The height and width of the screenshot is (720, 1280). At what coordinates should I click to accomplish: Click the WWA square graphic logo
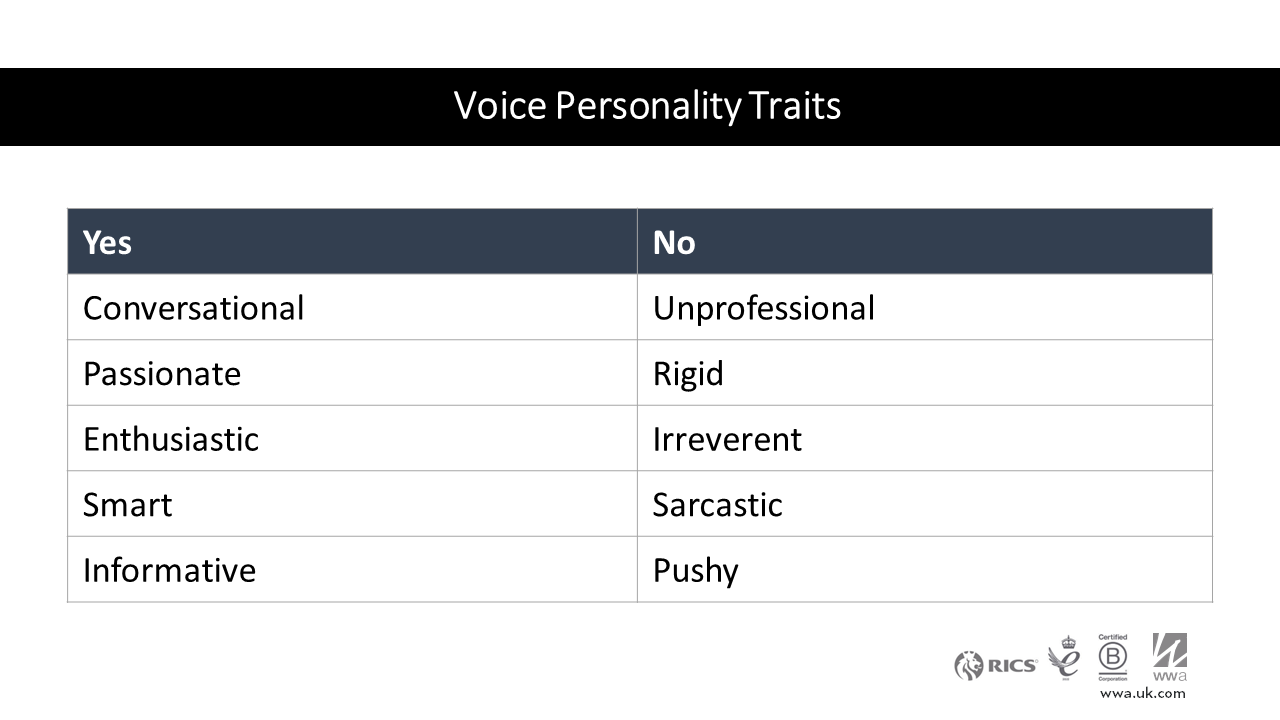(x=1169, y=650)
